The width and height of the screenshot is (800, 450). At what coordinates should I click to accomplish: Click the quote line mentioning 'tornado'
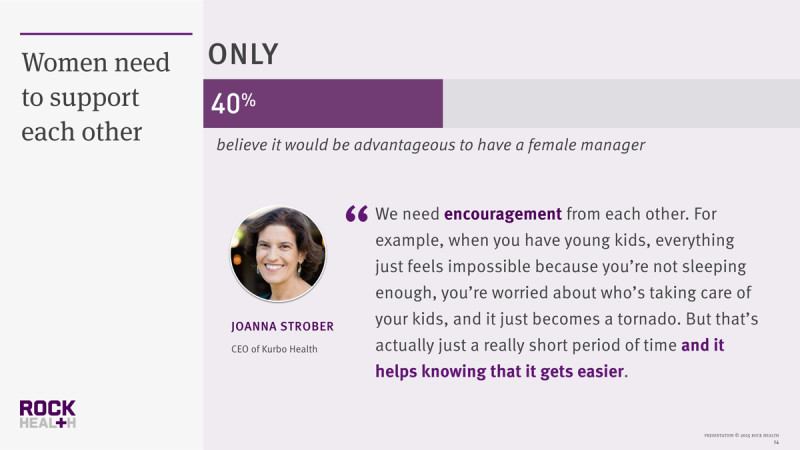567,319
